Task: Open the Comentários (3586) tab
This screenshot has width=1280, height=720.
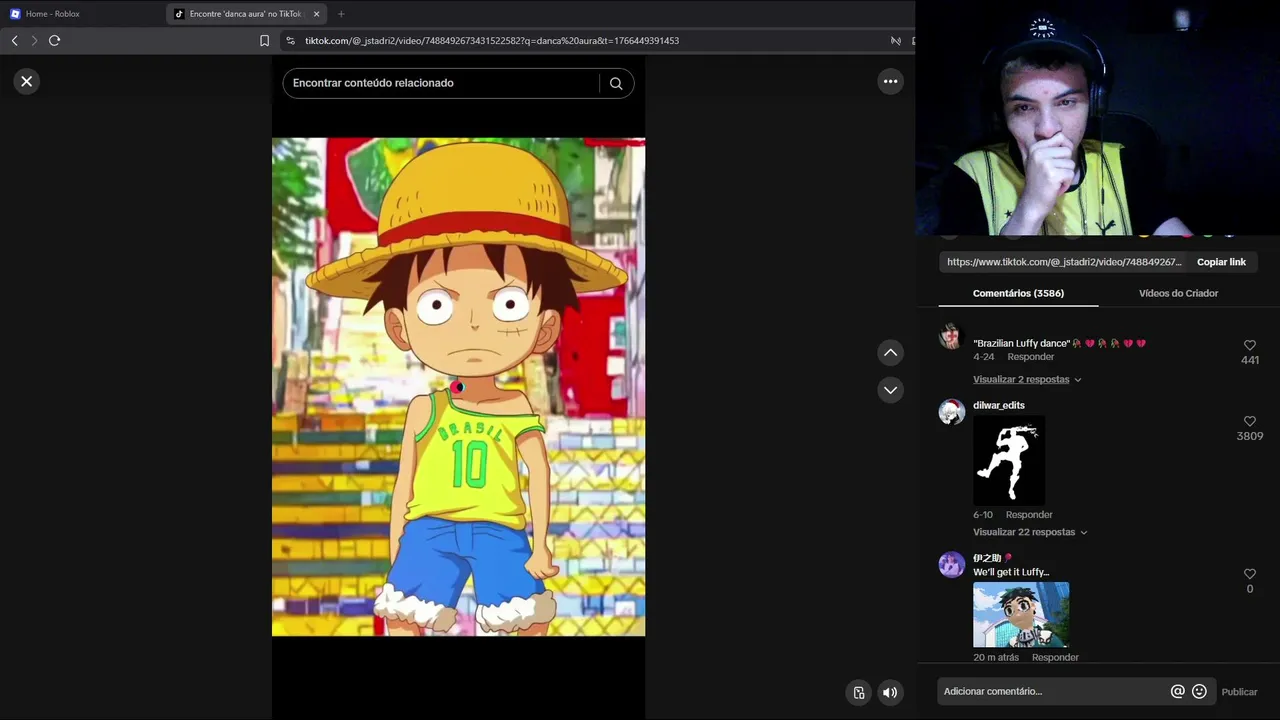Action: tap(1018, 293)
